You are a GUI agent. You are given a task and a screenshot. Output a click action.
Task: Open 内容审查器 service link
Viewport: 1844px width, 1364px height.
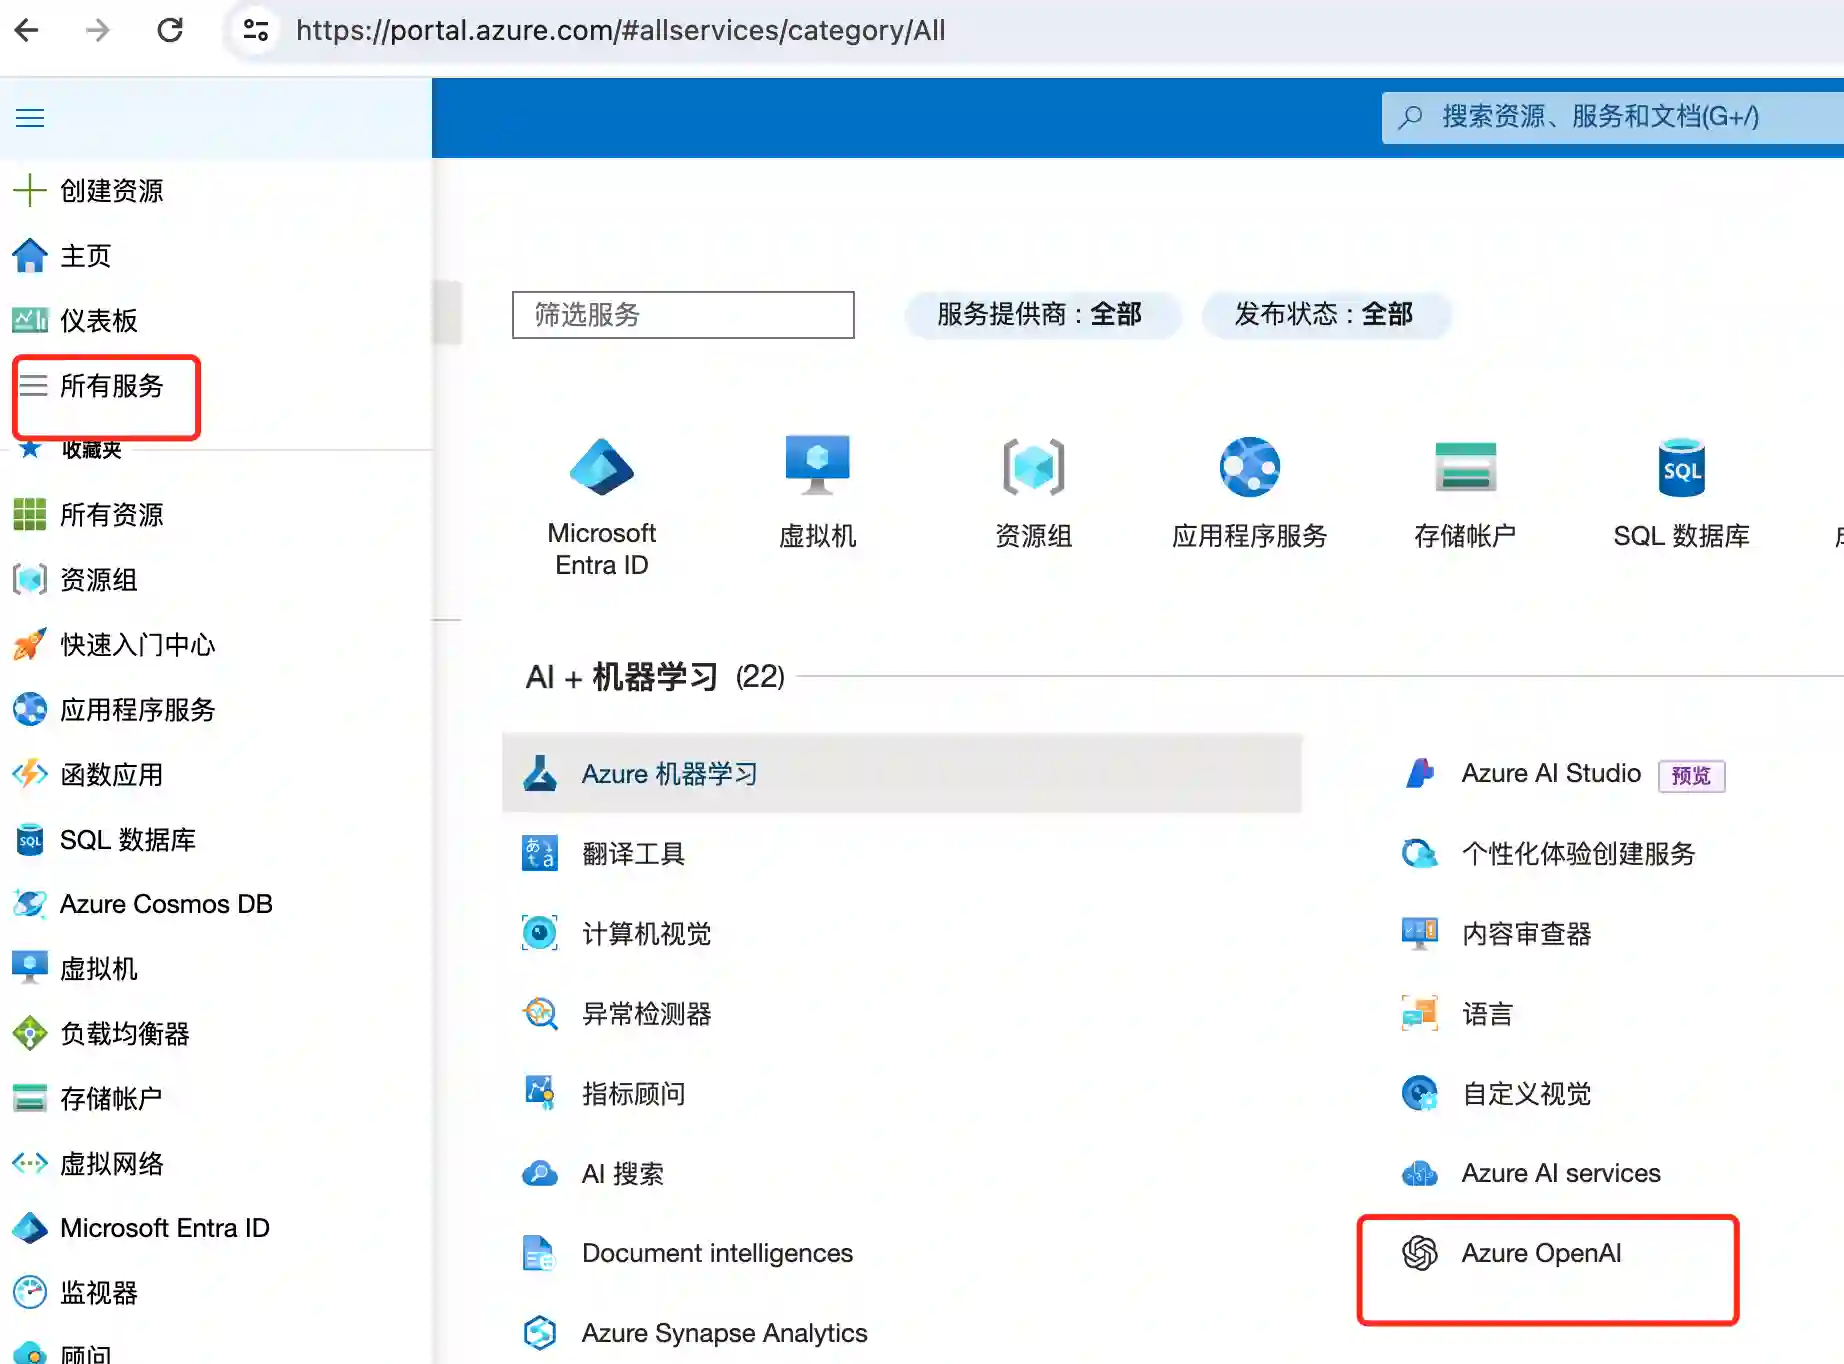pyautogui.click(x=1526, y=933)
